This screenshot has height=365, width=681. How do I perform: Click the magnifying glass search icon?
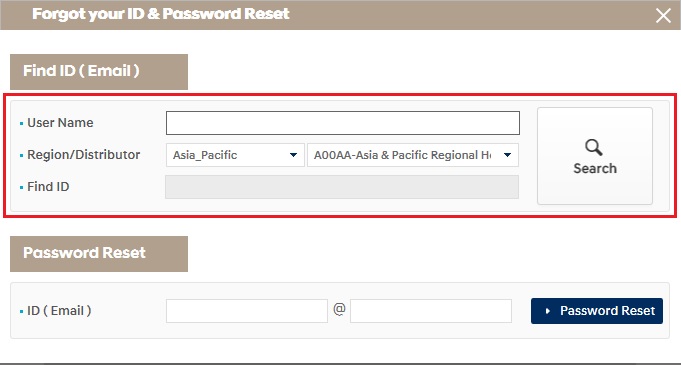point(594,148)
